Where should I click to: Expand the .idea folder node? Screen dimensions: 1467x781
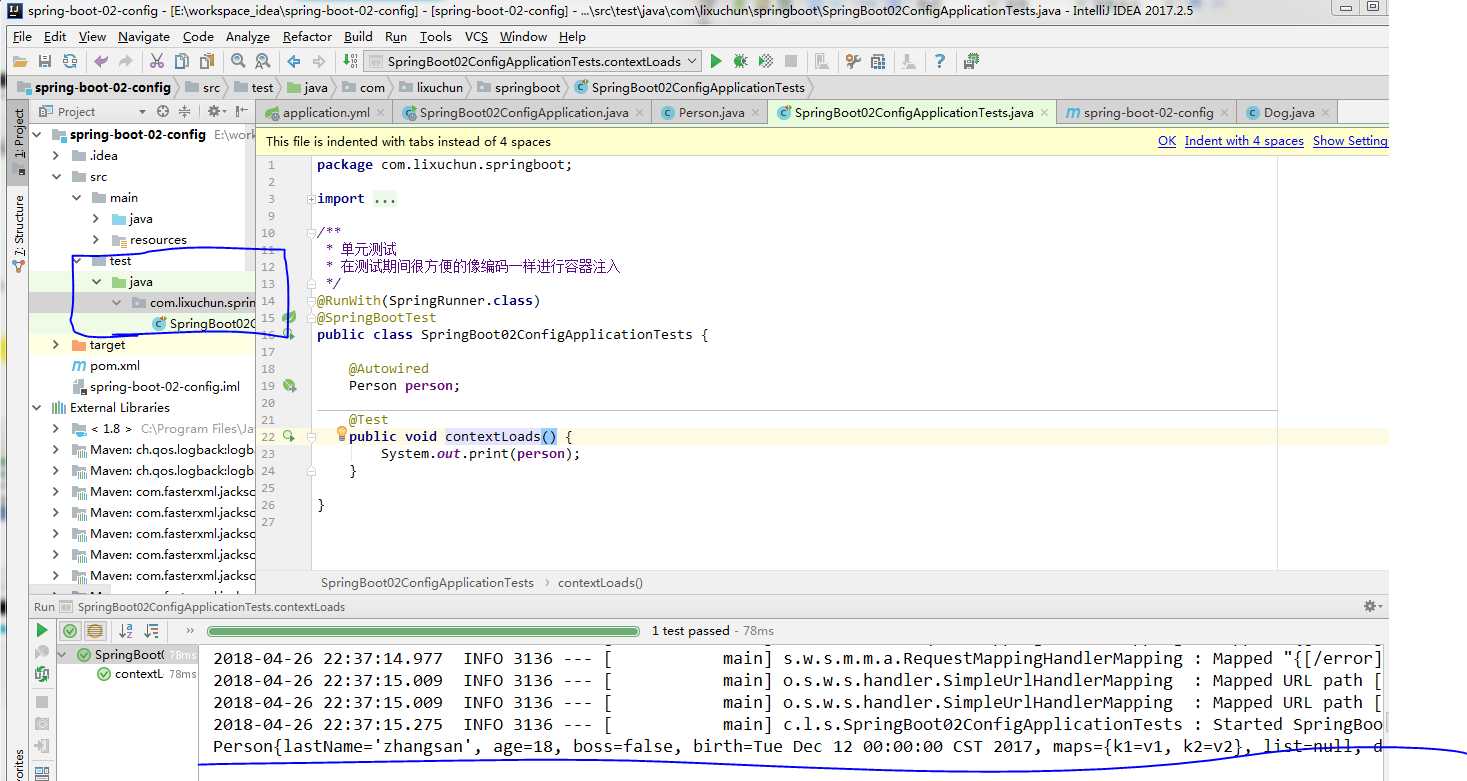[58, 156]
